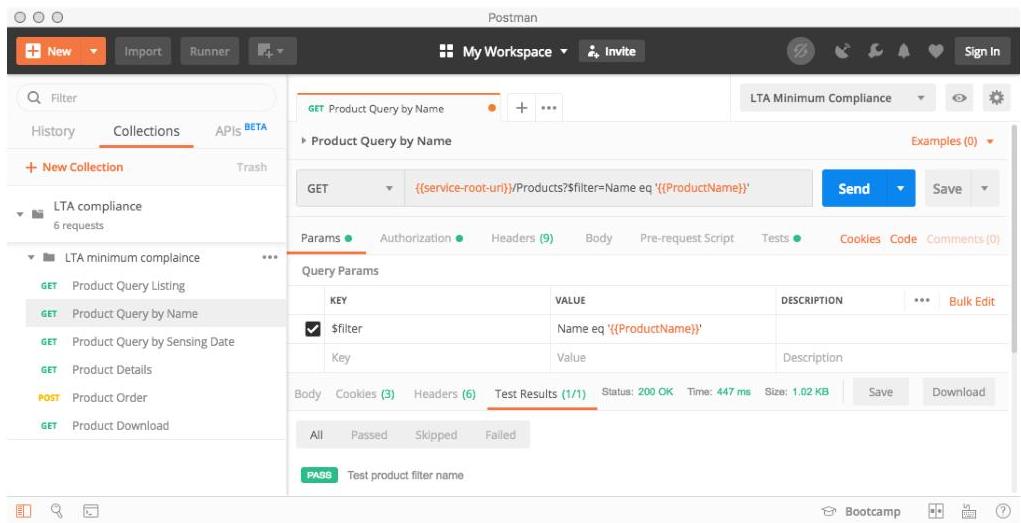Viewport: 1021px width, 523px height.
Task: Click the sync status icon
Action: click(800, 51)
